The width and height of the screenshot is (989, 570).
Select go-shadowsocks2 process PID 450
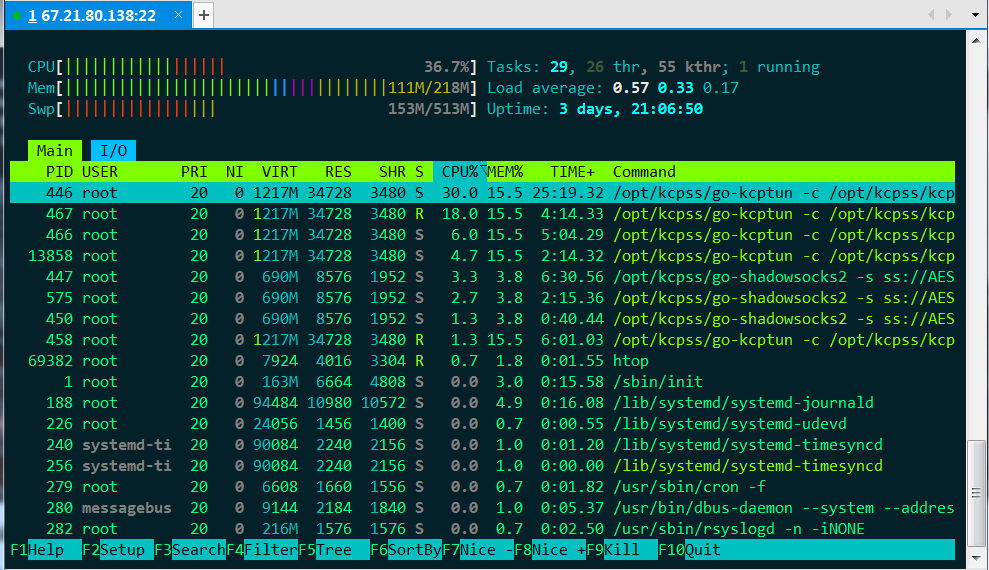coord(483,319)
